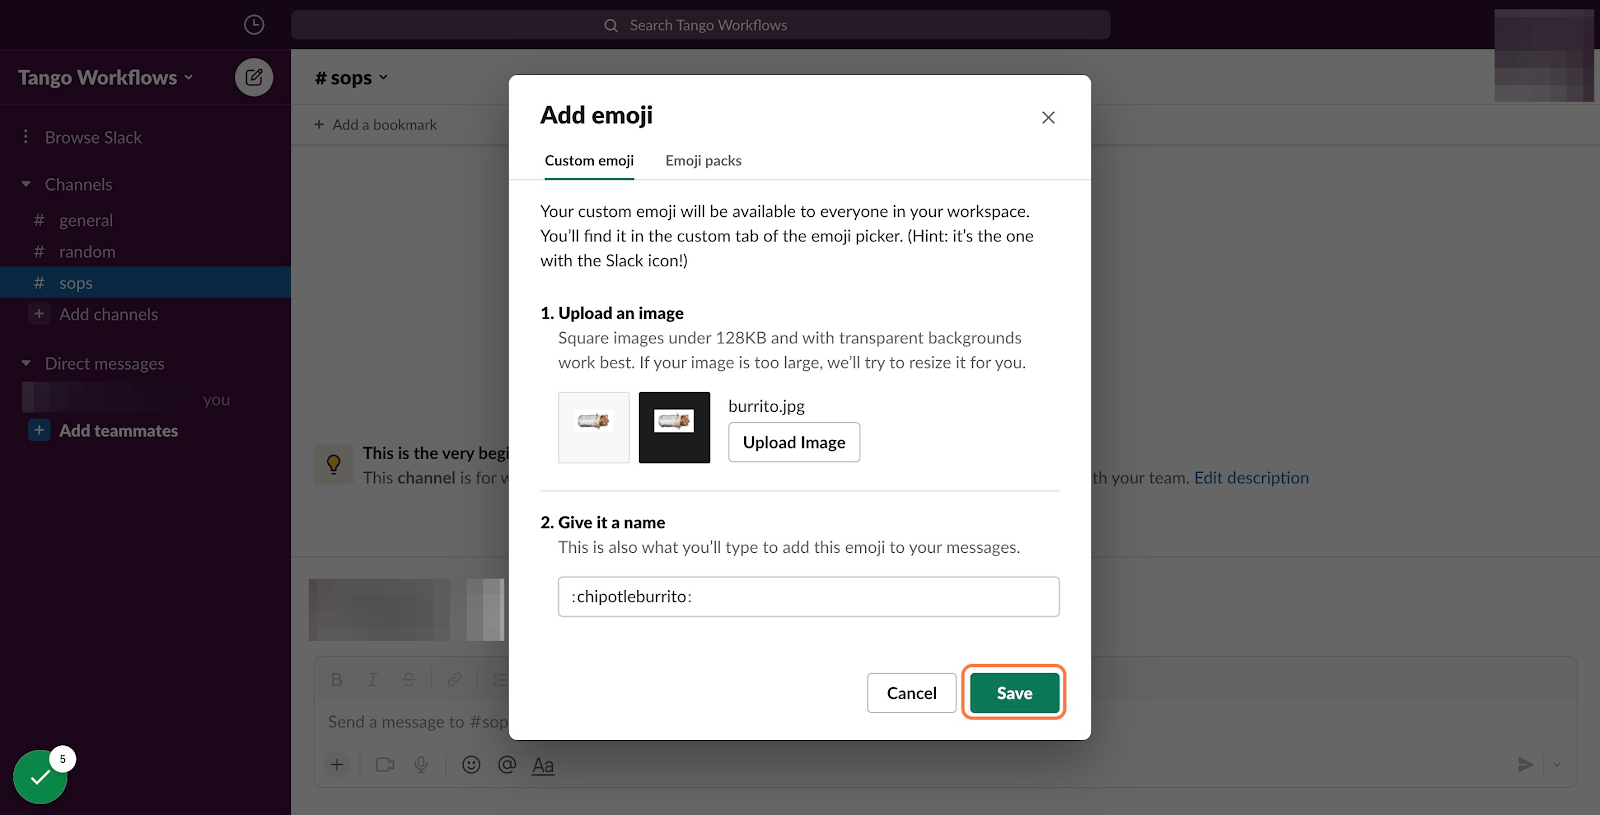Viewport: 1600px width, 815px height.
Task: Open the Browse Slack three-dots icon
Action: (x=26, y=137)
